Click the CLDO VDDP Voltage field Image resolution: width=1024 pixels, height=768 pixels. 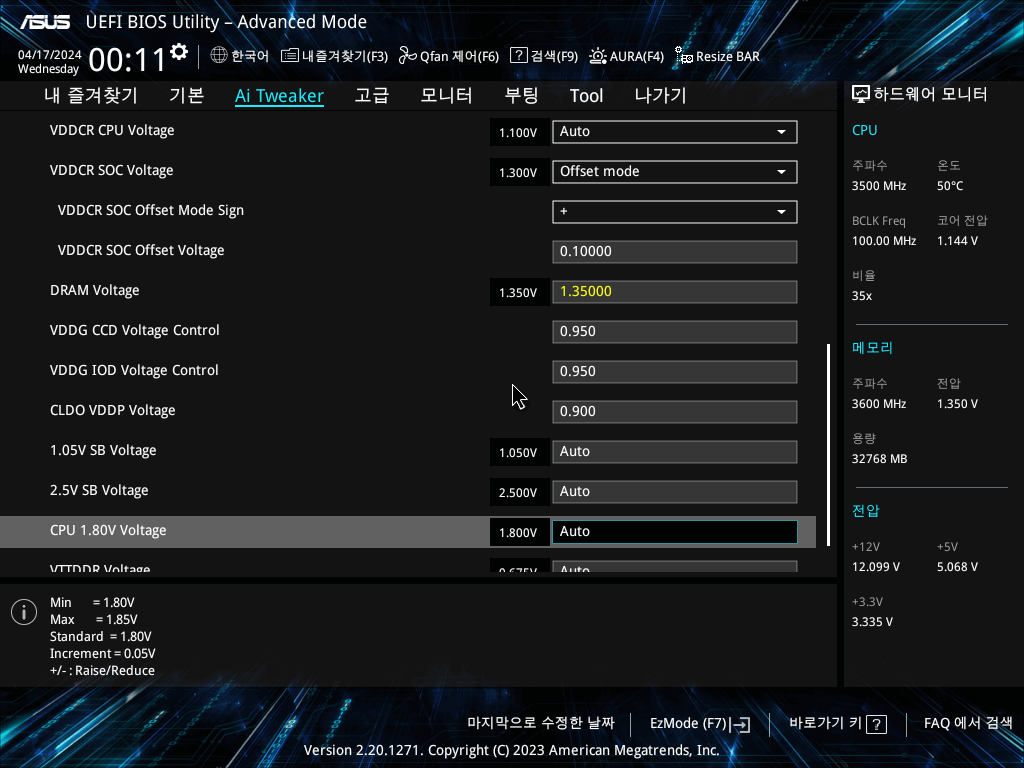[x=675, y=412]
